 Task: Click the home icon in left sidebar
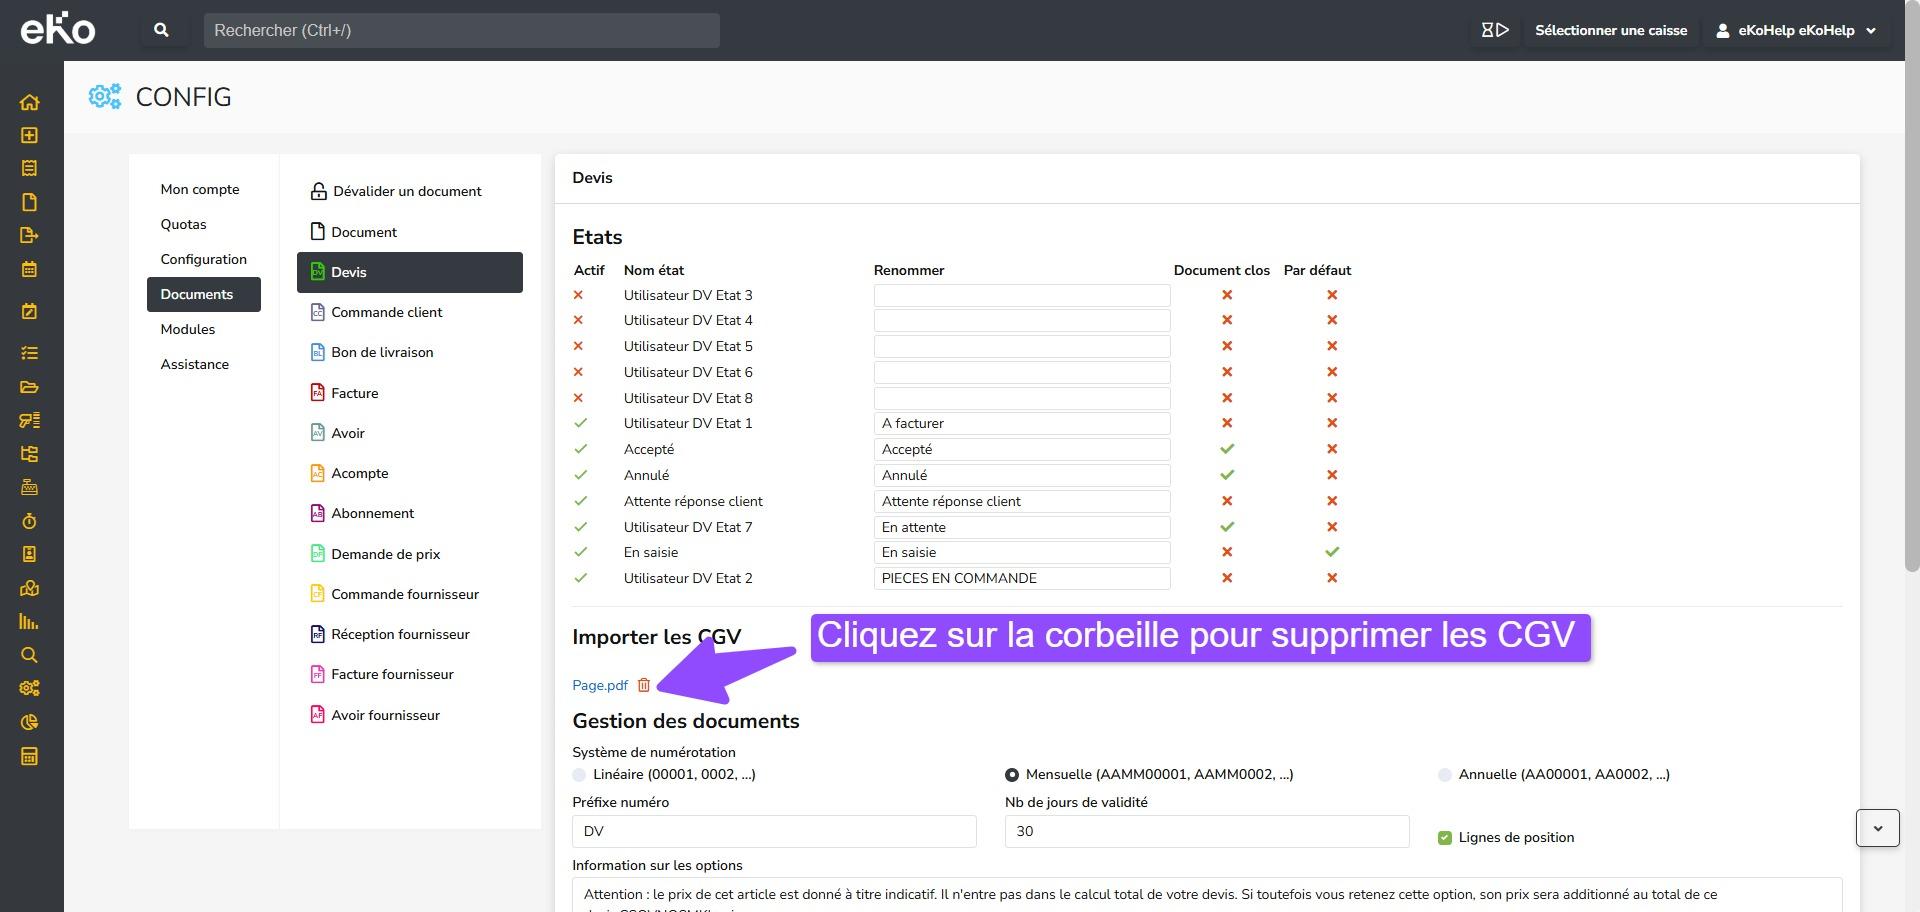pos(29,102)
